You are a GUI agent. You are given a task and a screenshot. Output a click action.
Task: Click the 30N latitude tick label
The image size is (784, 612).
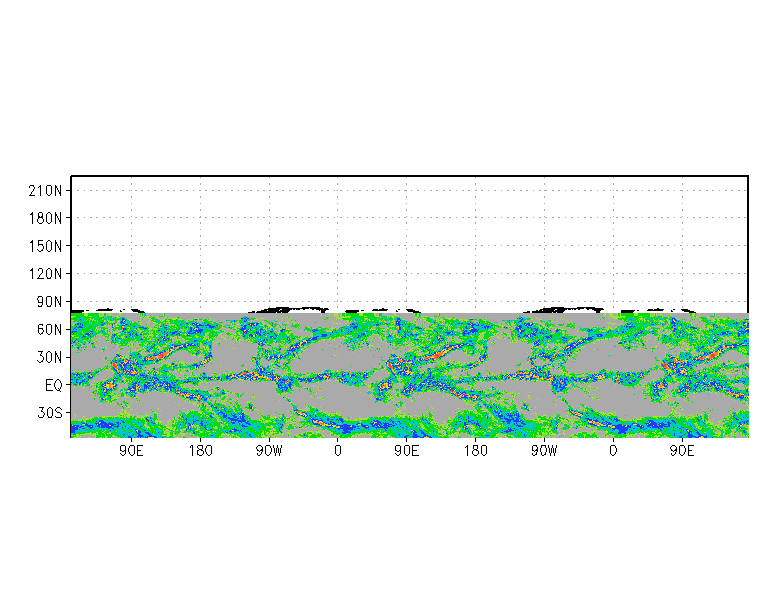coord(48,357)
